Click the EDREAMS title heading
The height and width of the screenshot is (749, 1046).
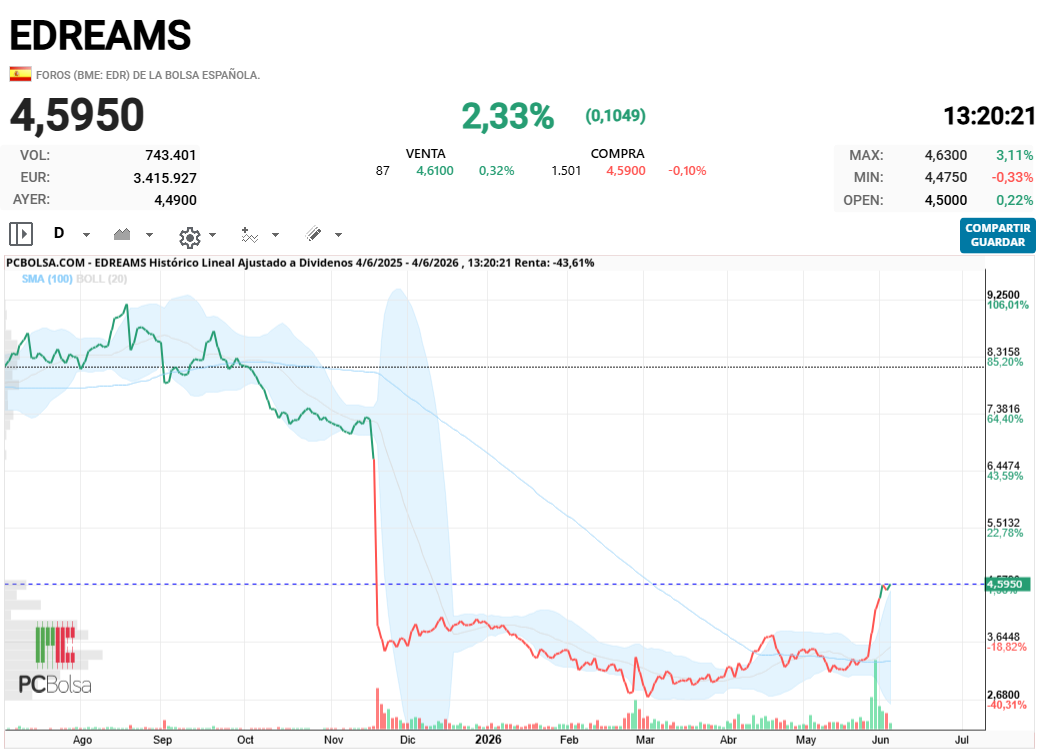[100, 35]
